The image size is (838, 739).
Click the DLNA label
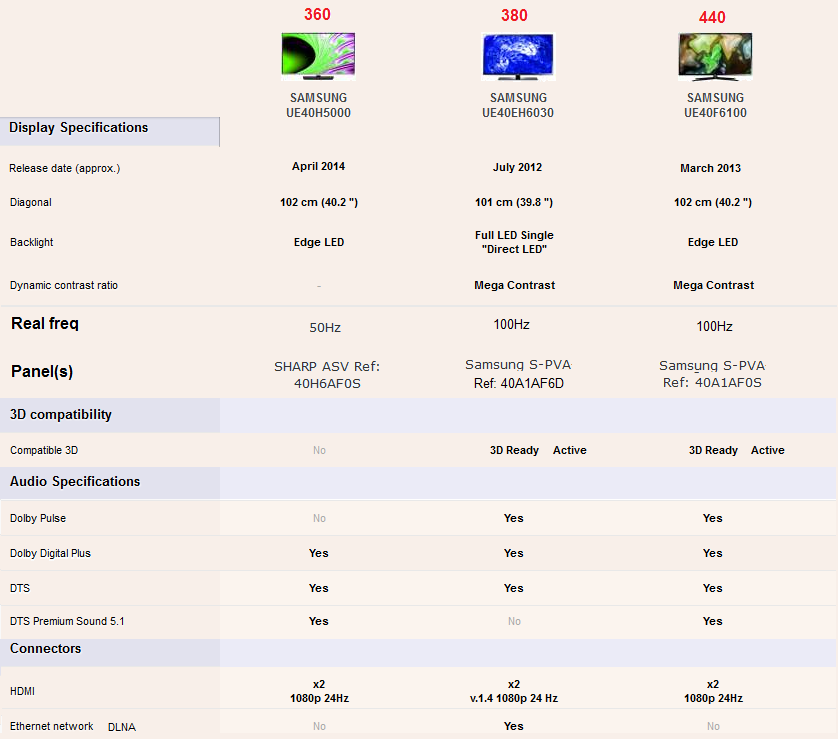point(122,727)
